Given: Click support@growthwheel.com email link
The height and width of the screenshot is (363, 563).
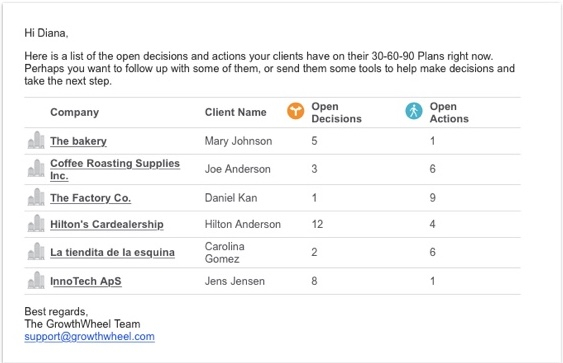Looking at the screenshot, I should pyautogui.click(x=89, y=336).
